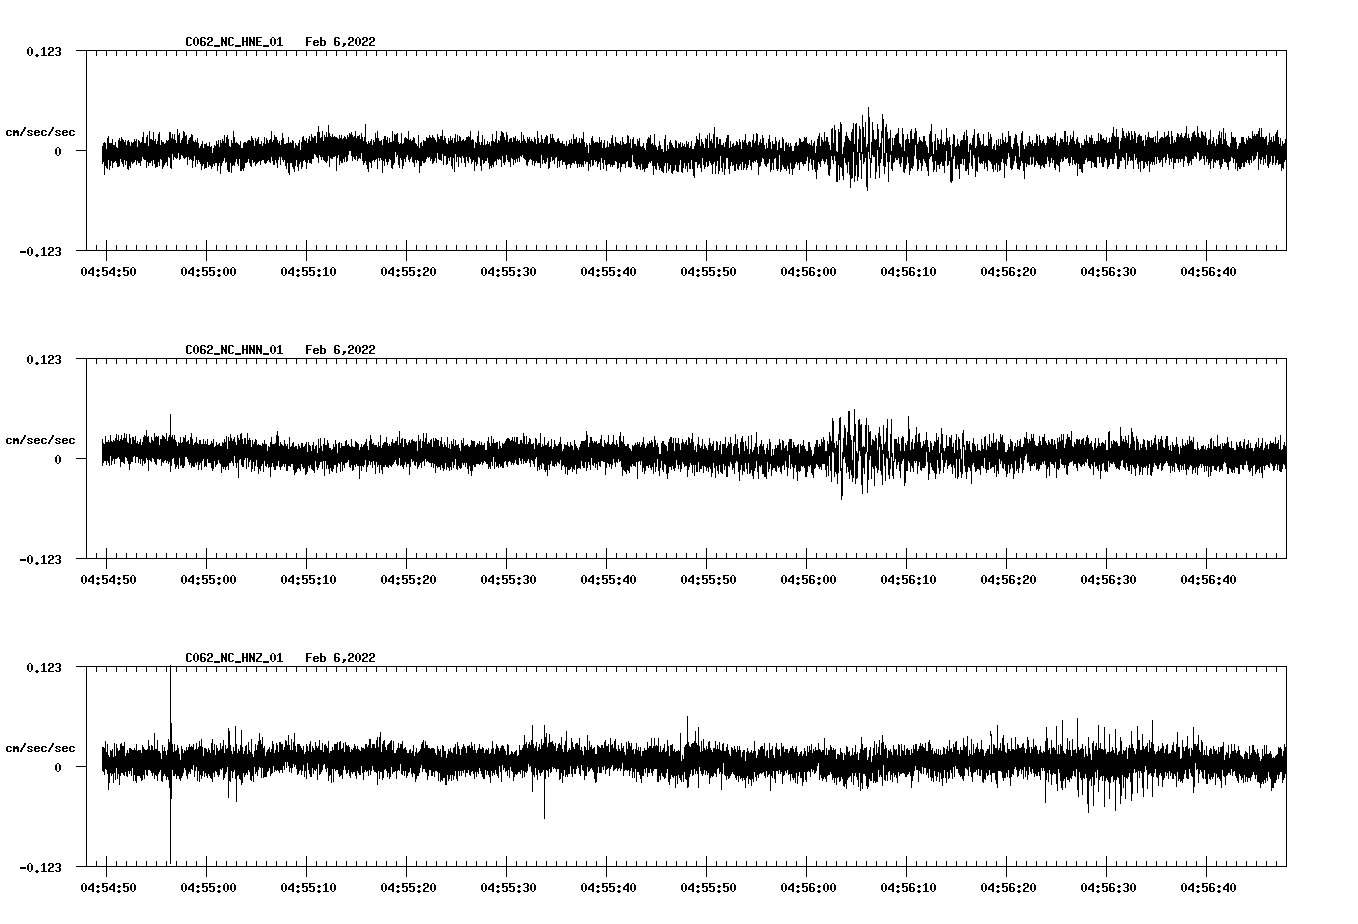Click the 04:56:20 time label in HNN plot
Image resolution: width=1358 pixels, height=924 pixels.
point(1008,579)
